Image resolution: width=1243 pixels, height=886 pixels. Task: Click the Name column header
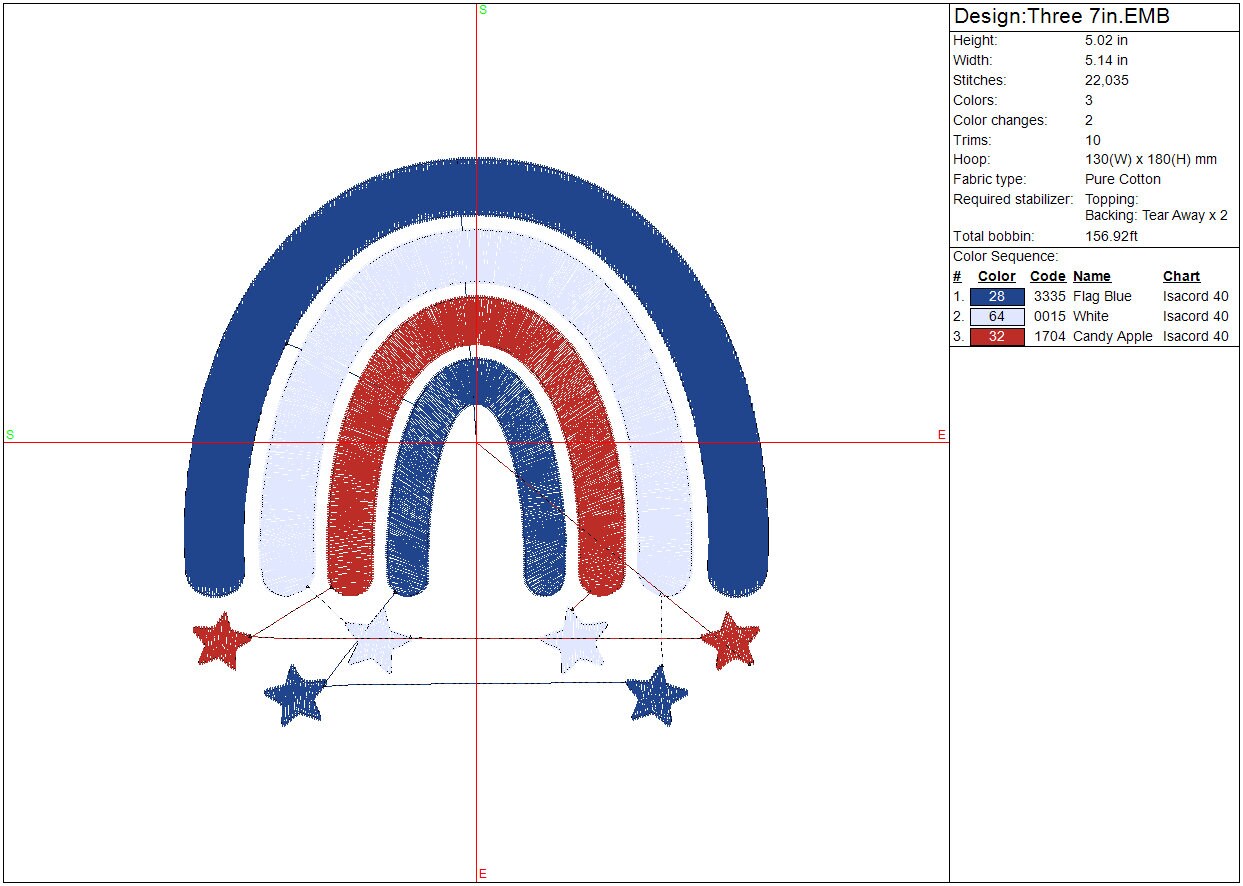[x=1091, y=277]
